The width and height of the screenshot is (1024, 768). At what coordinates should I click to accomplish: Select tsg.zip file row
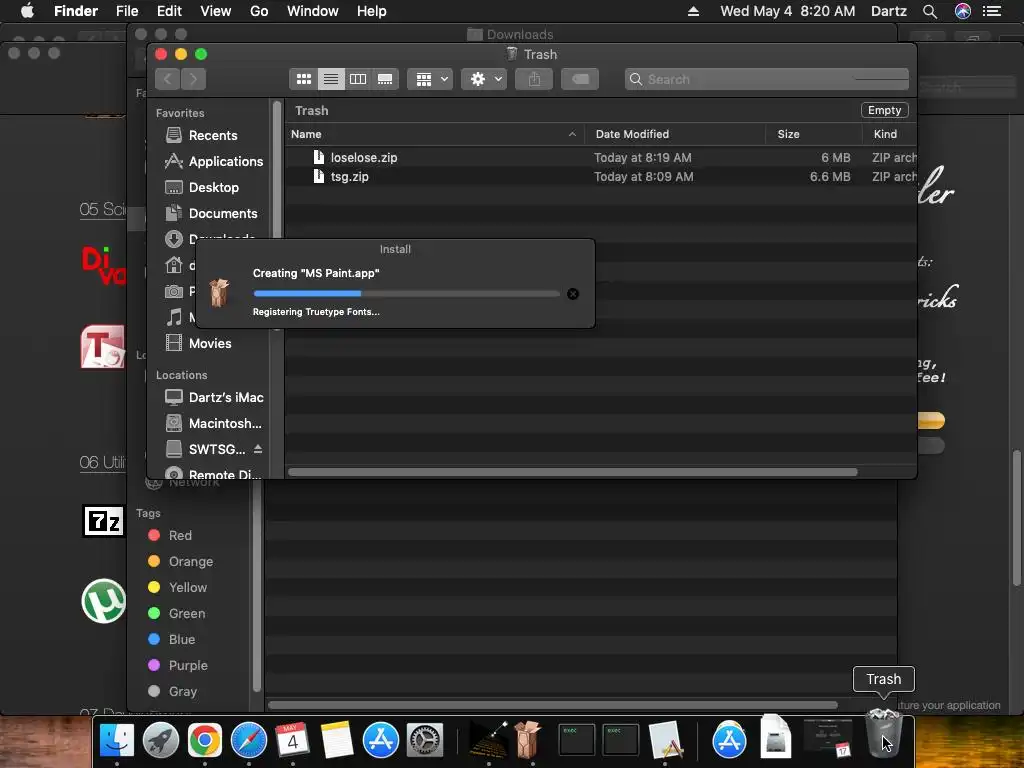point(601,176)
